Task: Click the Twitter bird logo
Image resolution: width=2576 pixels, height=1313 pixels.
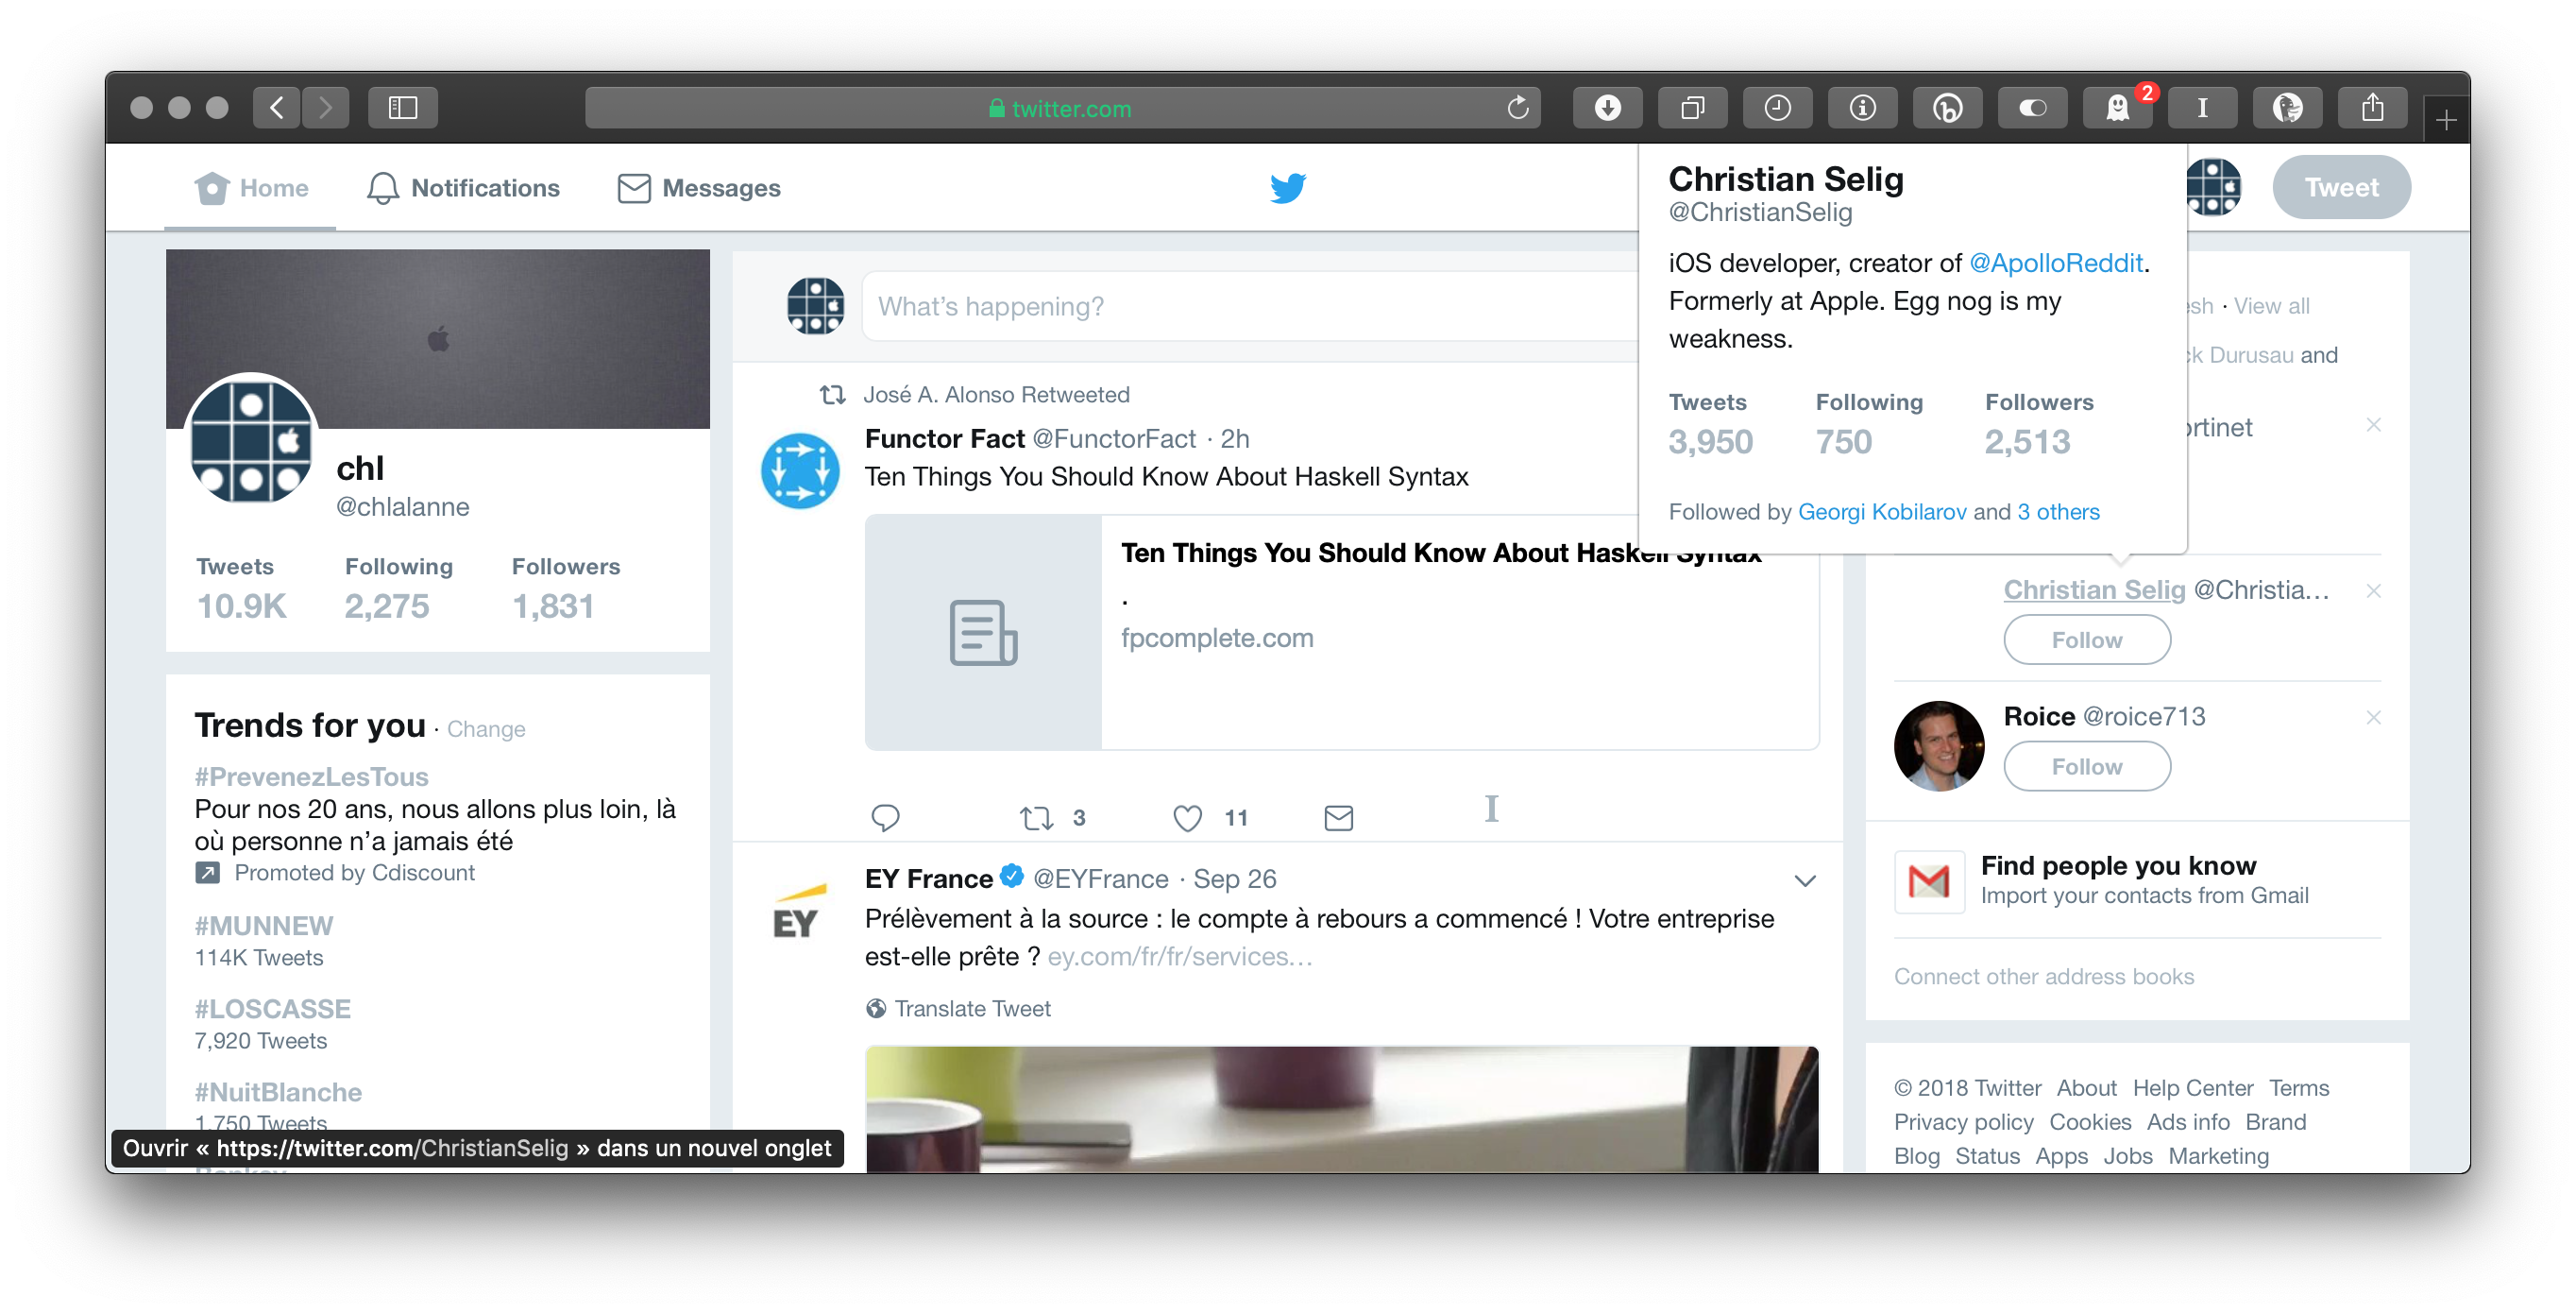Action: coord(1287,187)
